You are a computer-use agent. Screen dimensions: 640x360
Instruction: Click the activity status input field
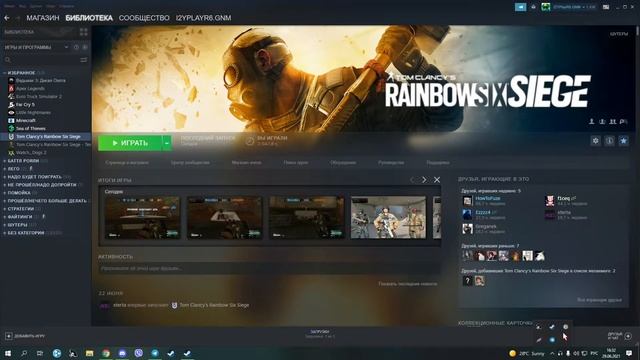(x=269, y=269)
